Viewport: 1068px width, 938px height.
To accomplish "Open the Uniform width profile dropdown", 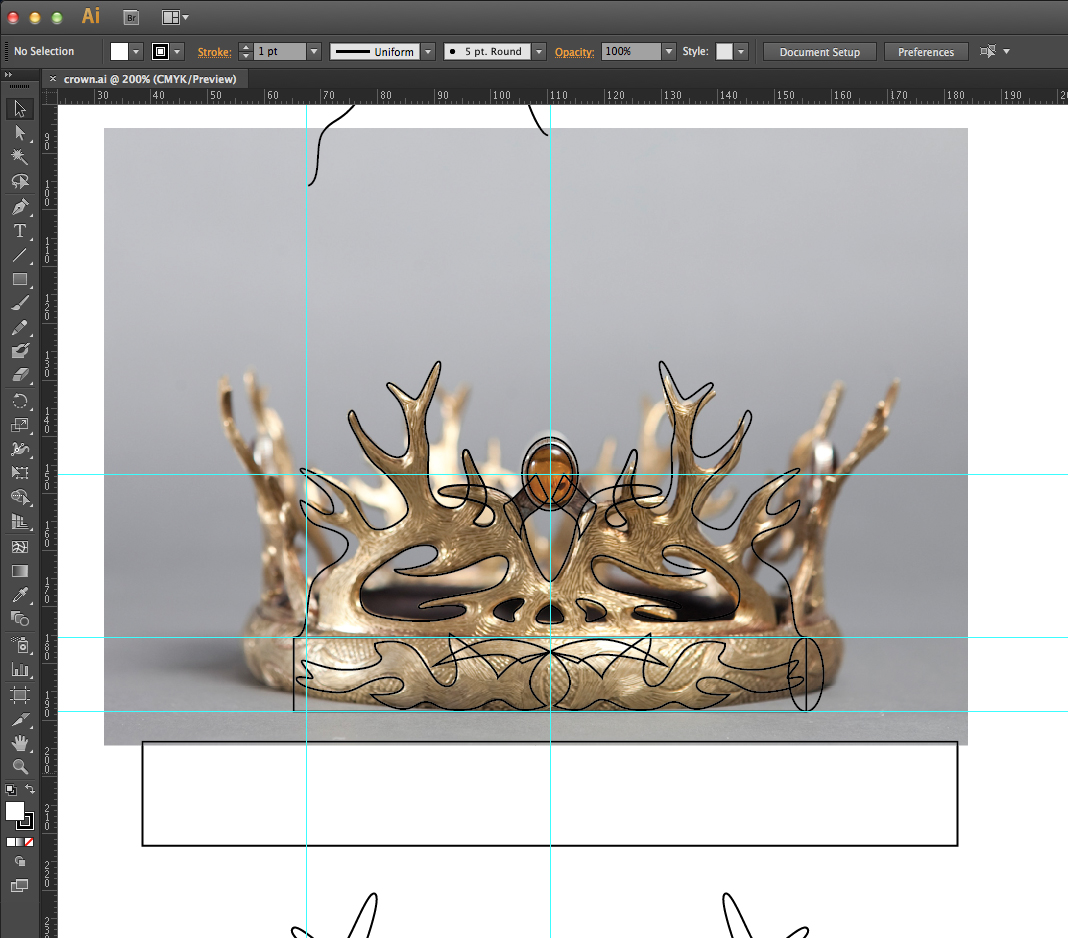I will coord(428,52).
